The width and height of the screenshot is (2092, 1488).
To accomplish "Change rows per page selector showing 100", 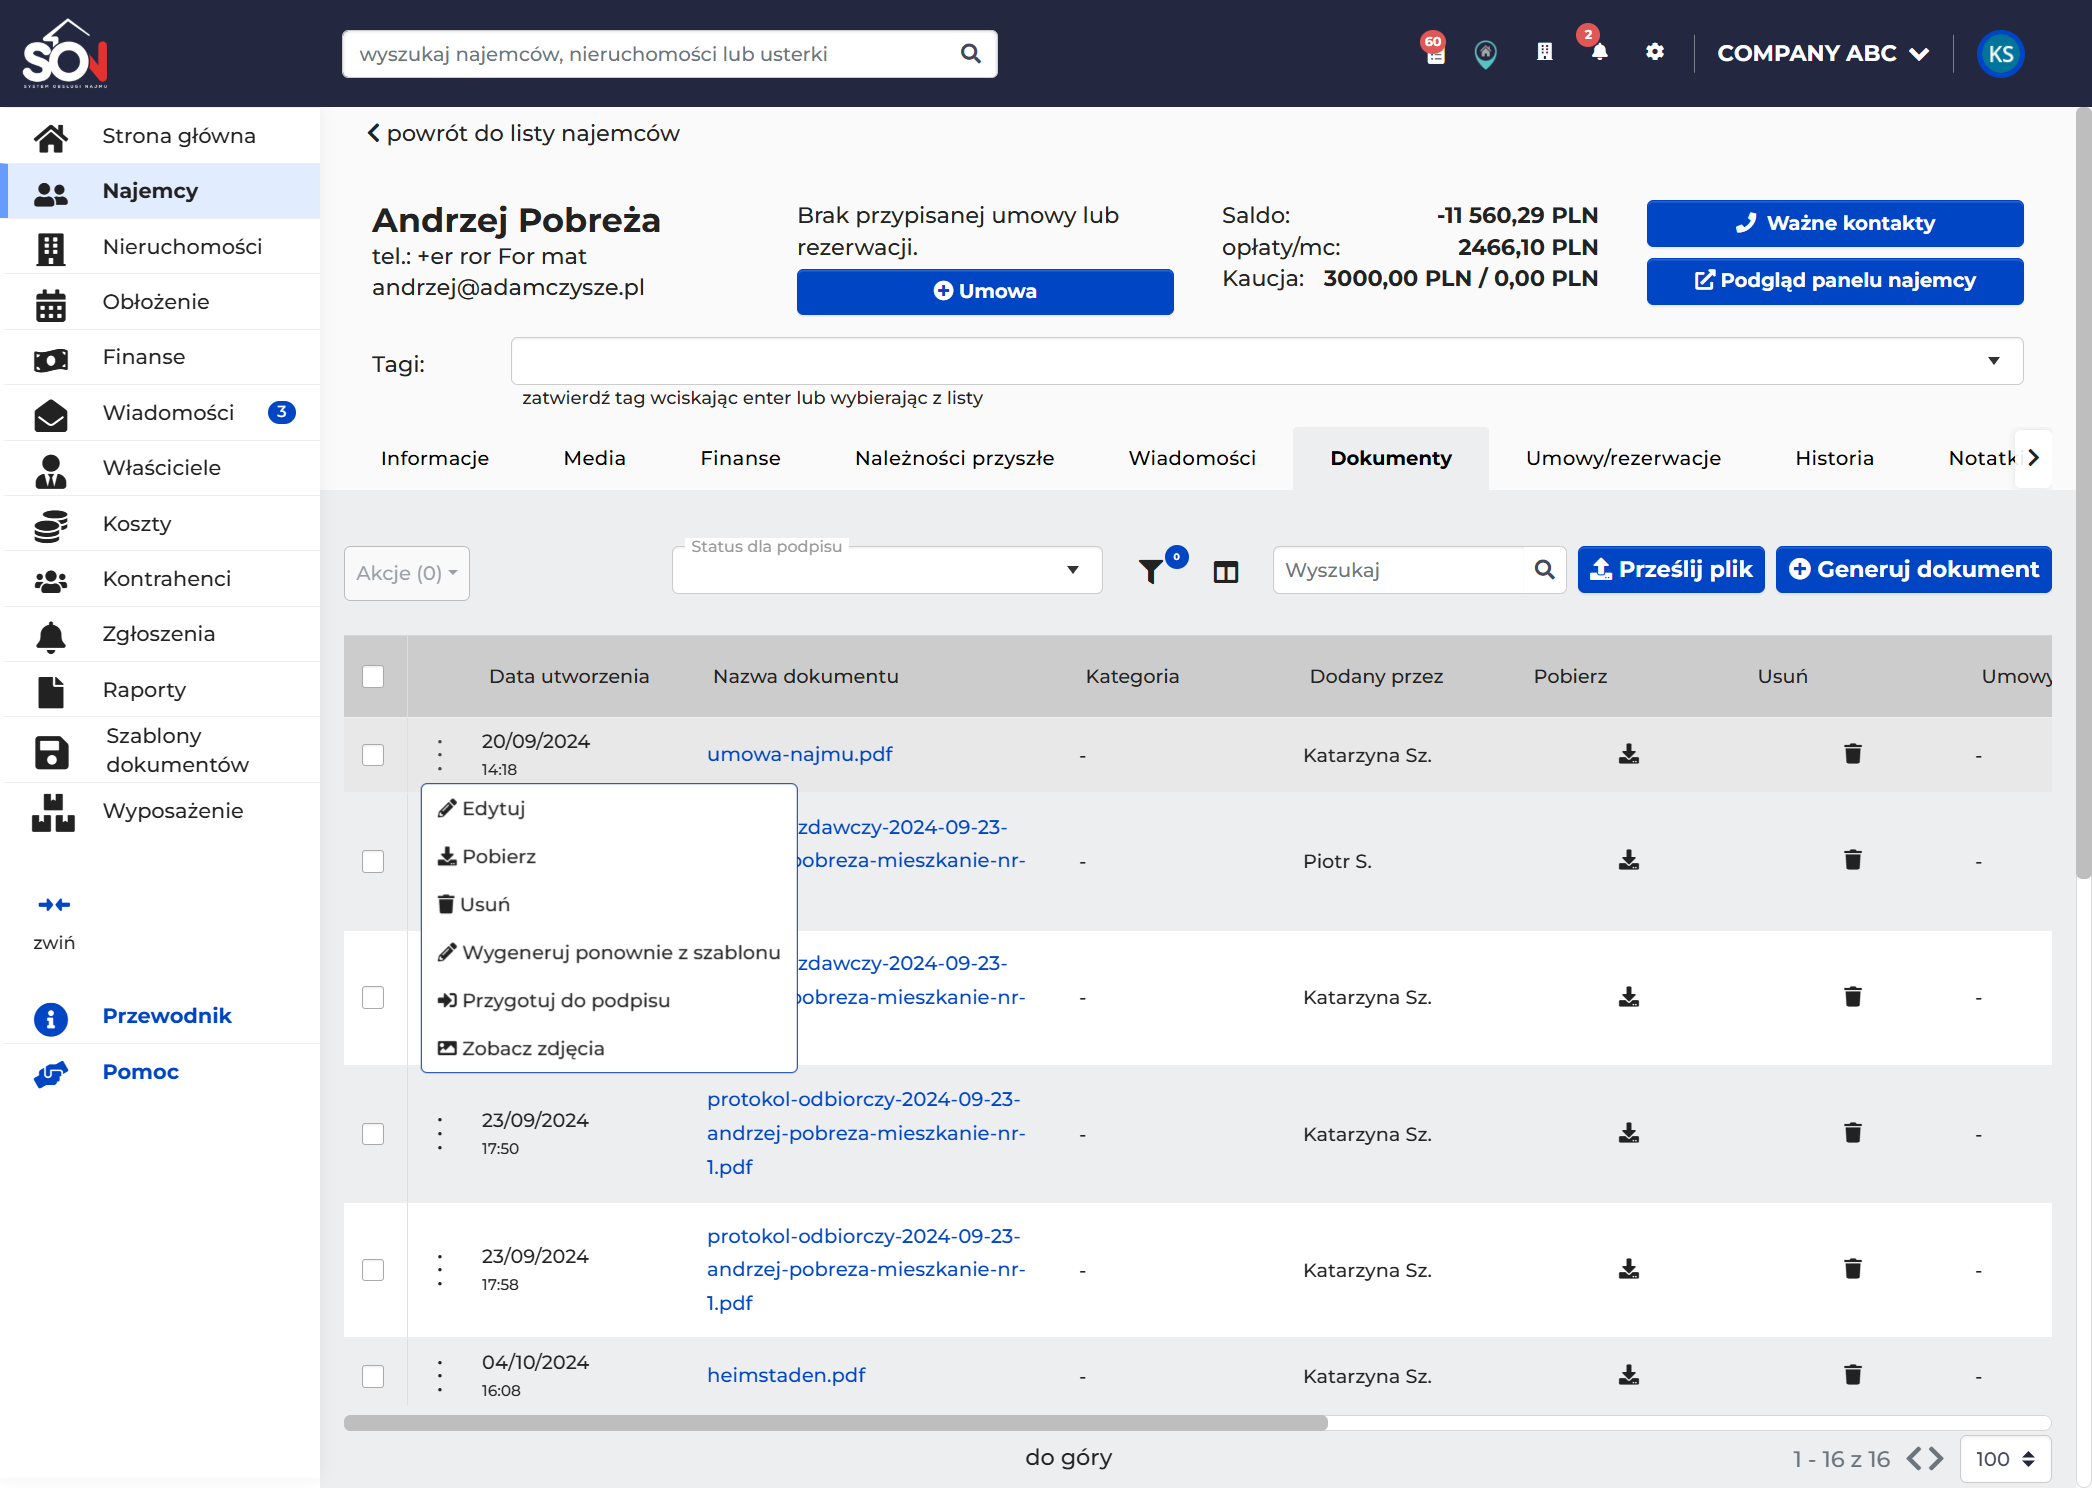I will coord(2005,1459).
